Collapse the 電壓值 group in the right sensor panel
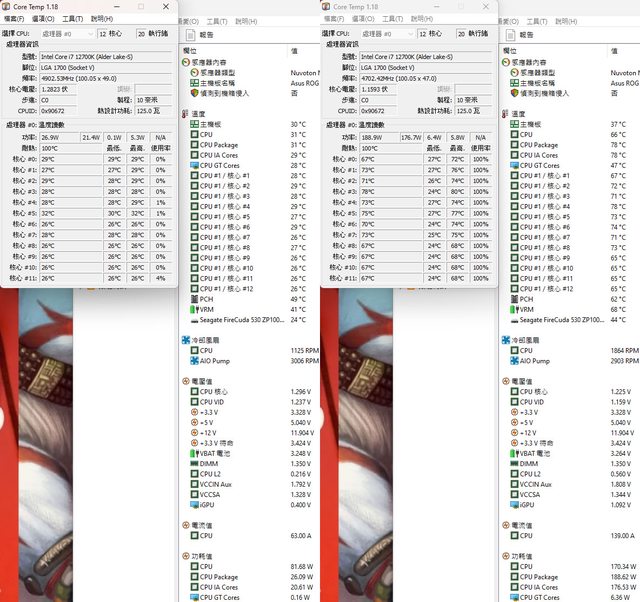The width and height of the screenshot is (640, 602). (x=506, y=381)
